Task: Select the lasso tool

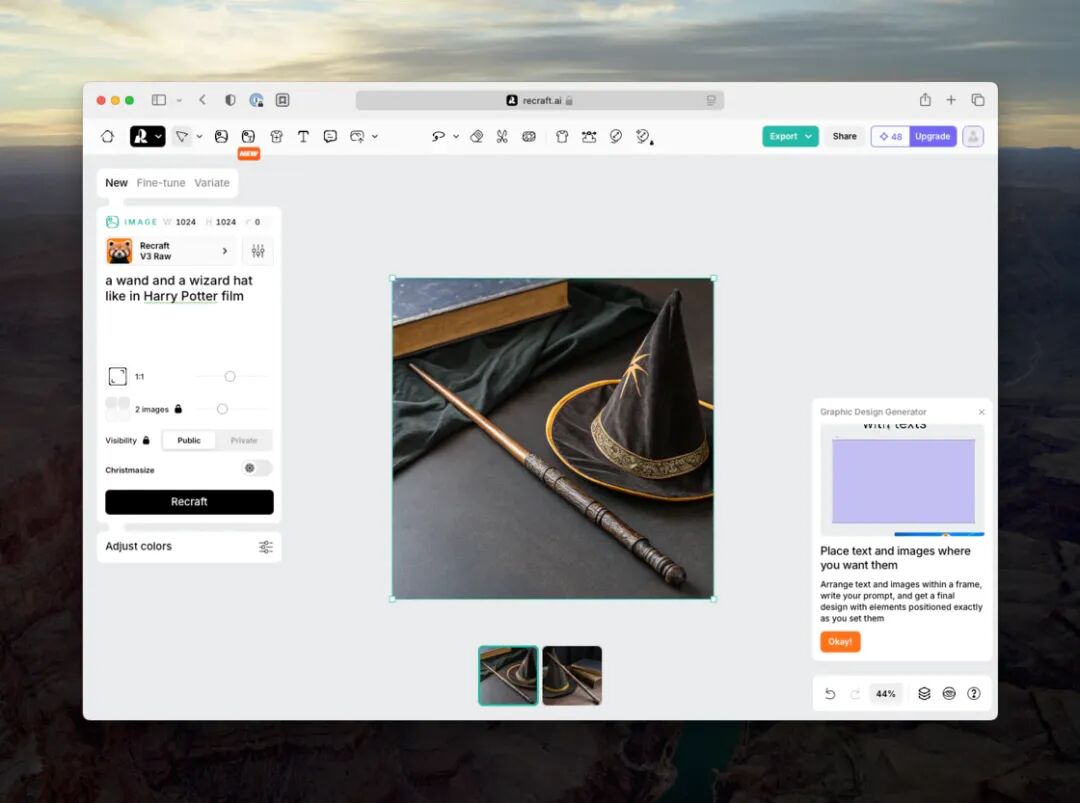Action: [x=438, y=136]
